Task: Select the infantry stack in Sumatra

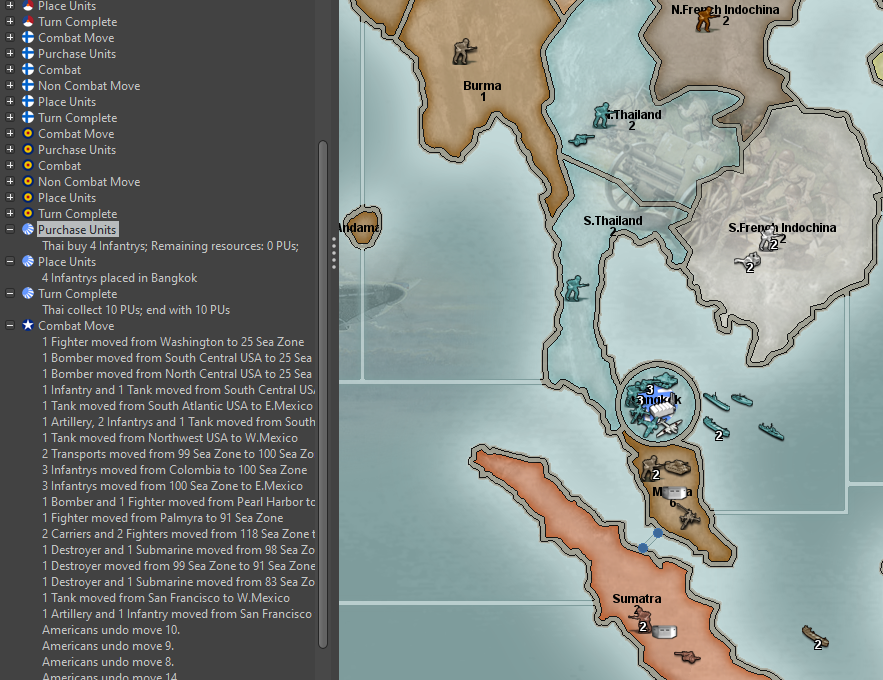Action: coord(640,620)
